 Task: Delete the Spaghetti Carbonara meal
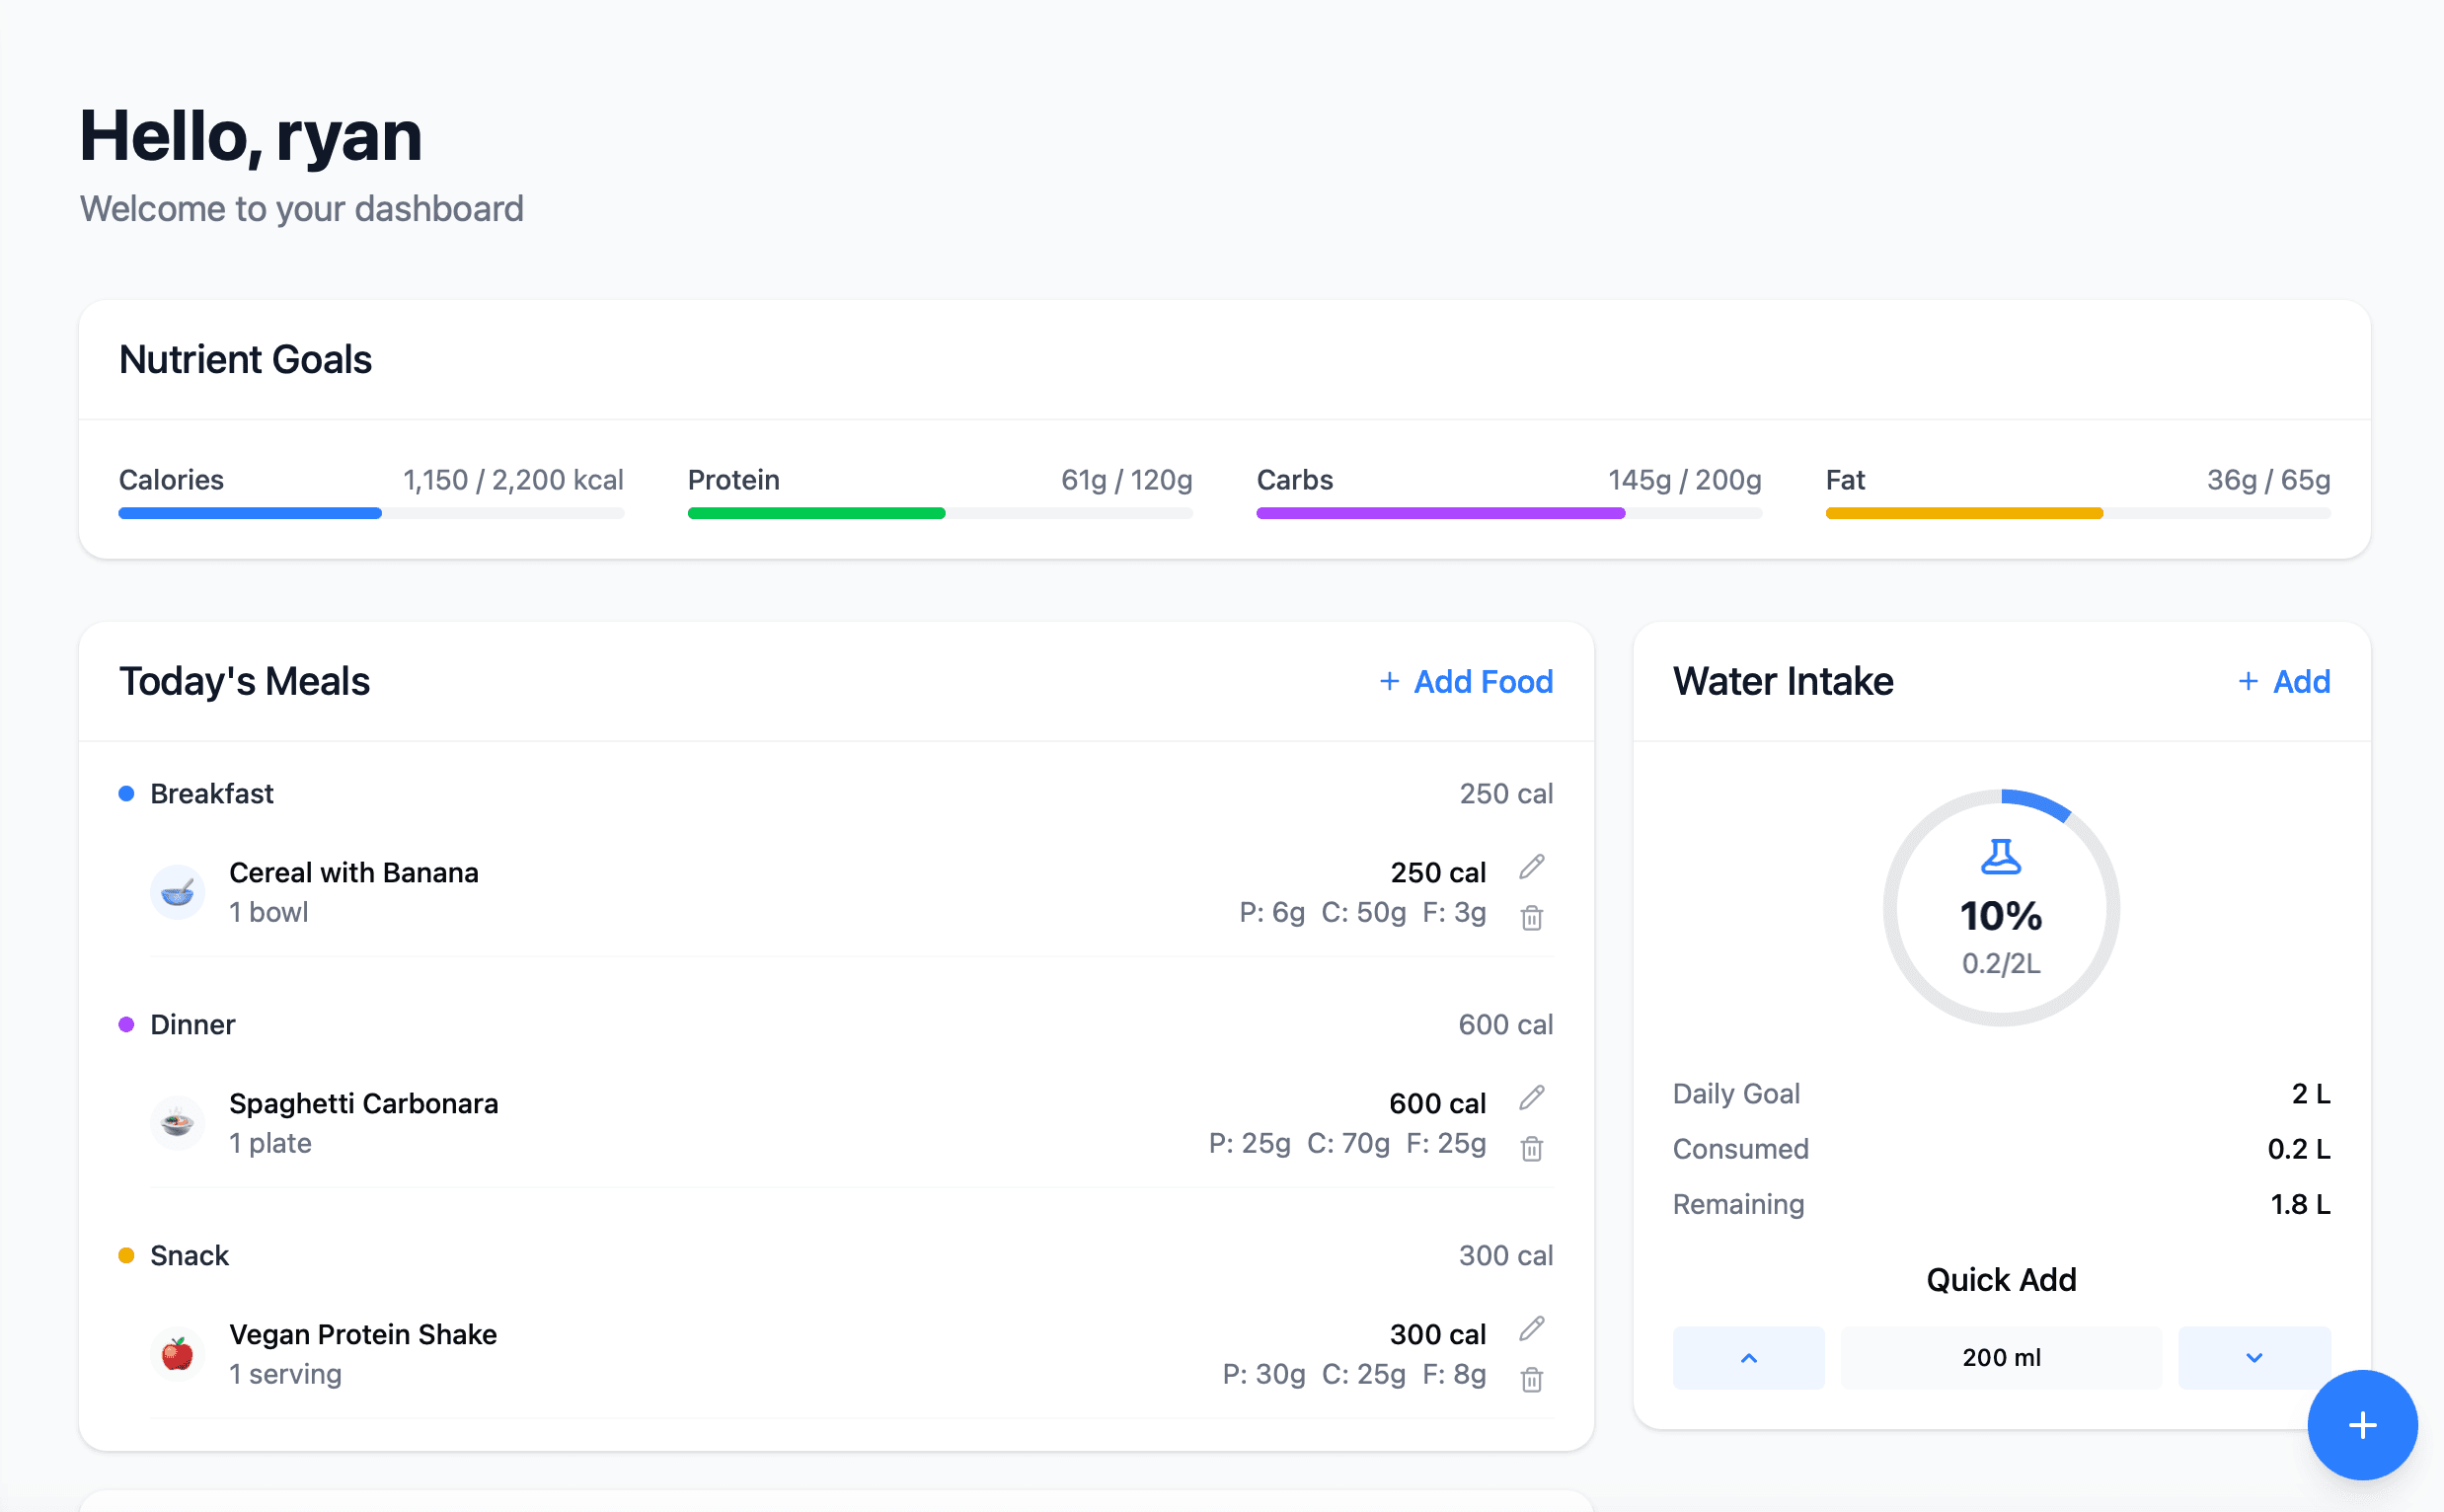tap(1531, 1149)
